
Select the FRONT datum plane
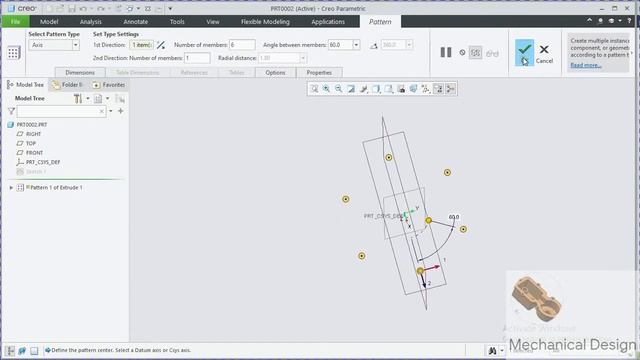coord(34,153)
